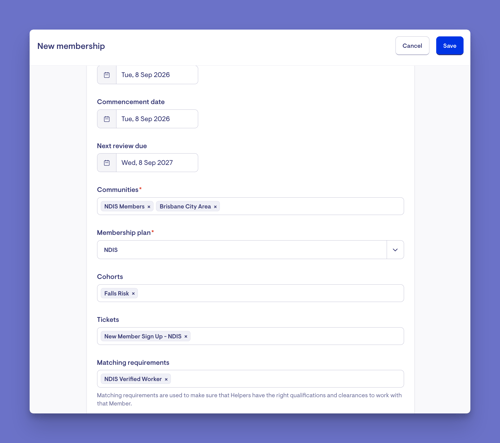Click the calendar icon beside Commencement date
Screen dimensions: 500x443
[x=107, y=119]
